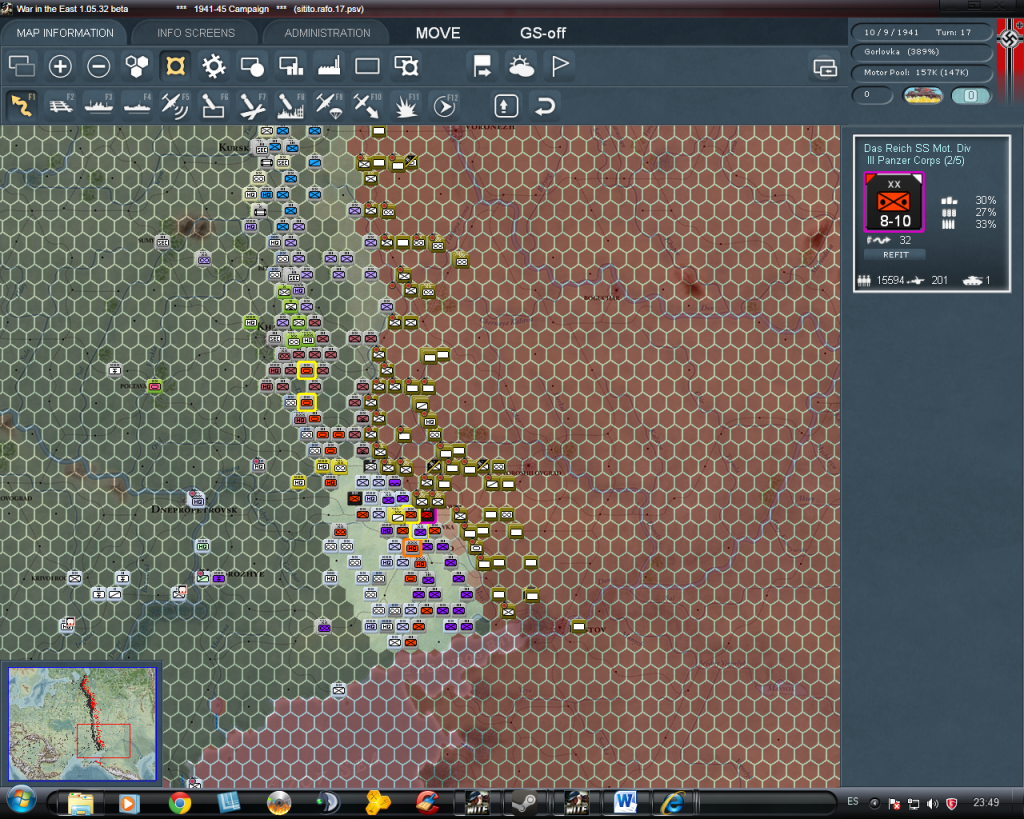Click the 30% value in unit panel
Image resolution: width=1024 pixels, height=819 pixels.
[985, 201]
